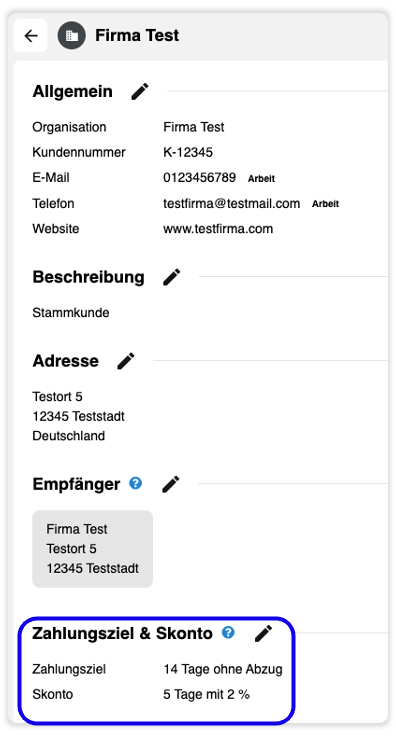Edit the Beschreibung section via its pencil
The width and height of the screenshot is (396, 739).
(172, 277)
